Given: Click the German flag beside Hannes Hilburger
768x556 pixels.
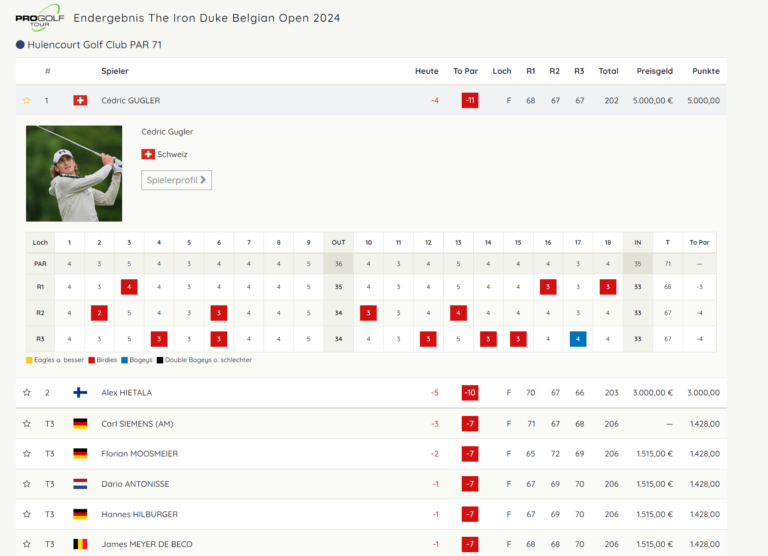Looking at the screenshot, I should coord(80,514).
